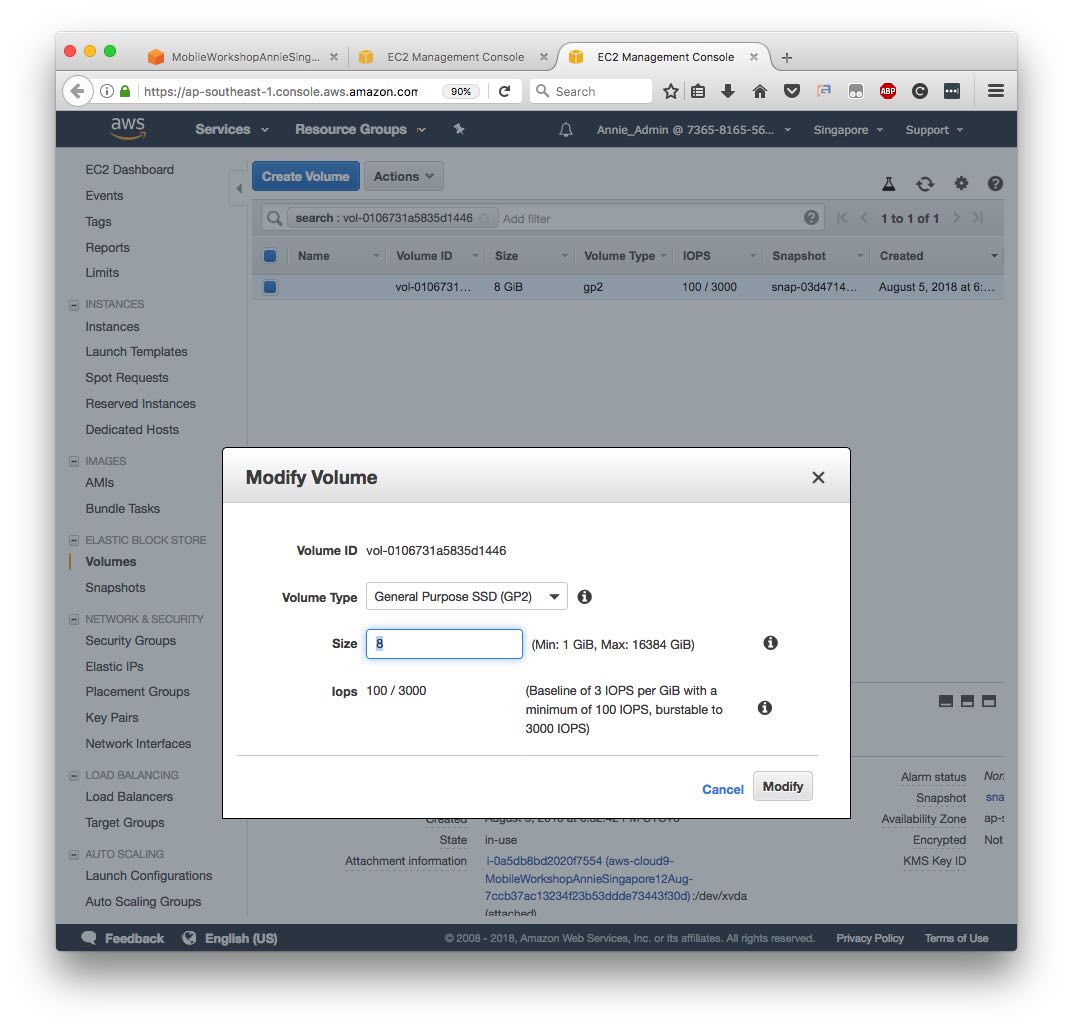
Task: Click the Feedback button in footer
Action: point(122,938)
